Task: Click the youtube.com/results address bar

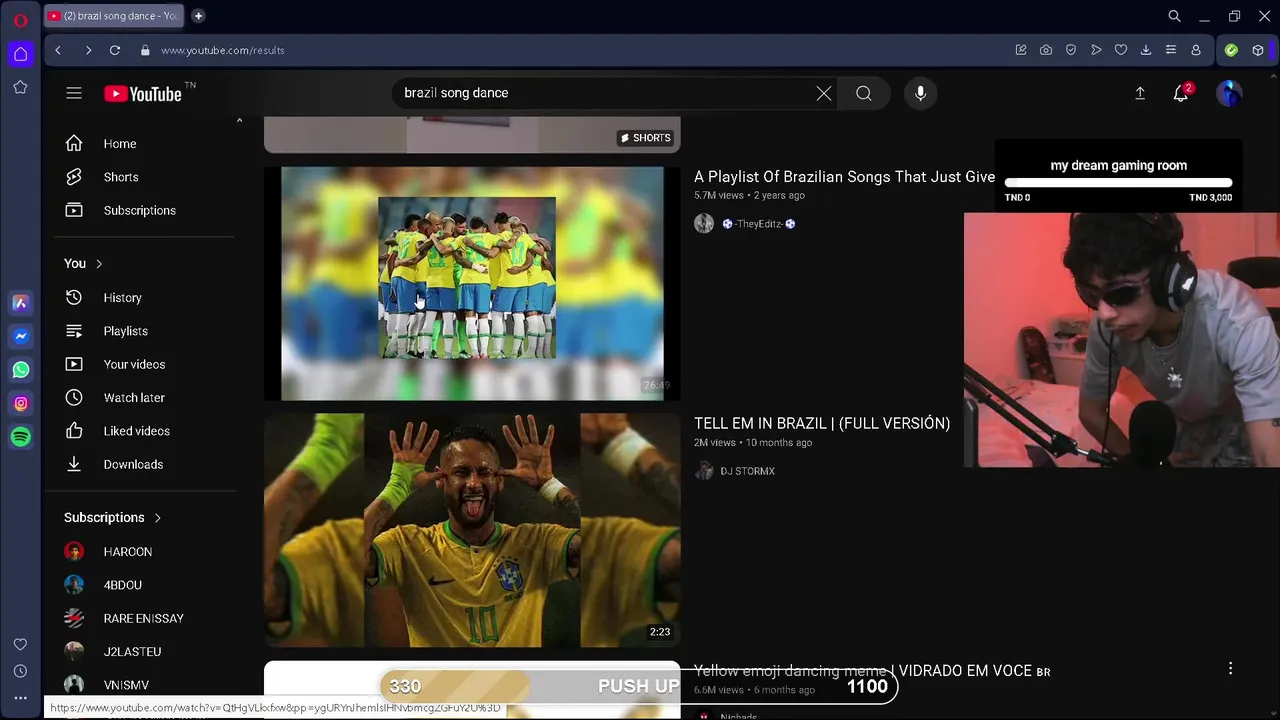Action: pos(223,50)
